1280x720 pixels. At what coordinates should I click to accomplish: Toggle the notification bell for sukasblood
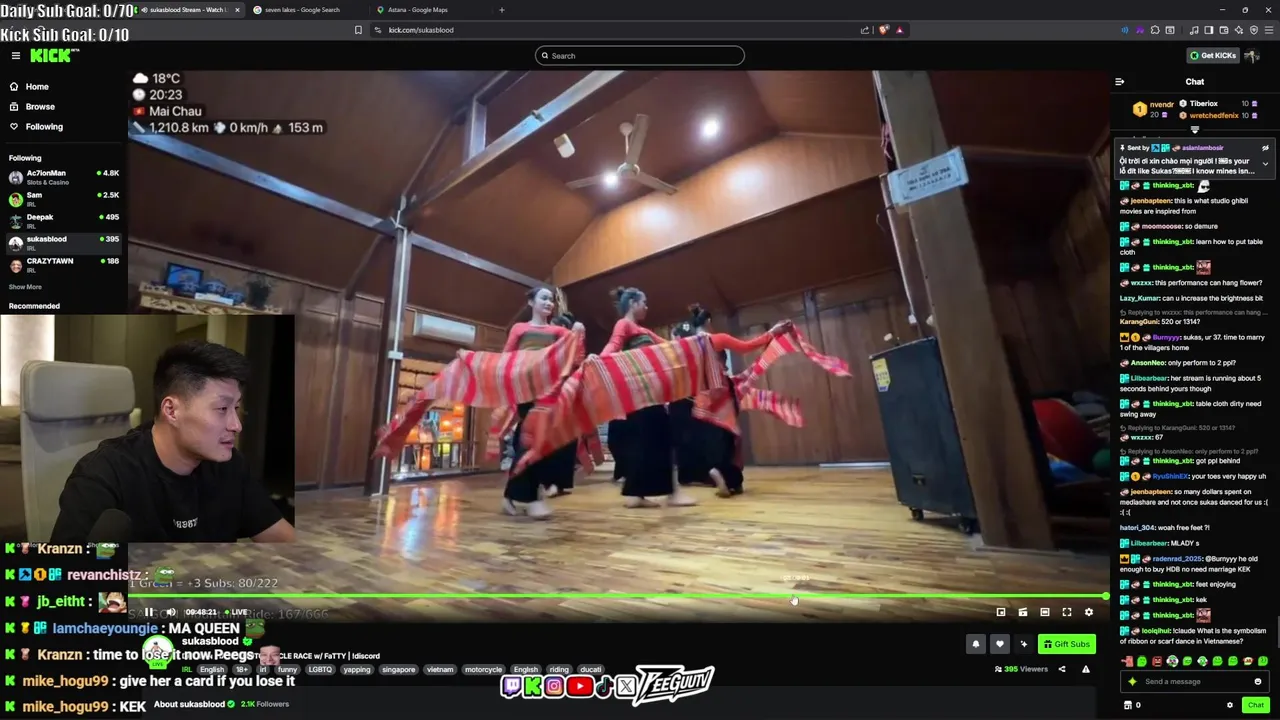tap(976, 644)
